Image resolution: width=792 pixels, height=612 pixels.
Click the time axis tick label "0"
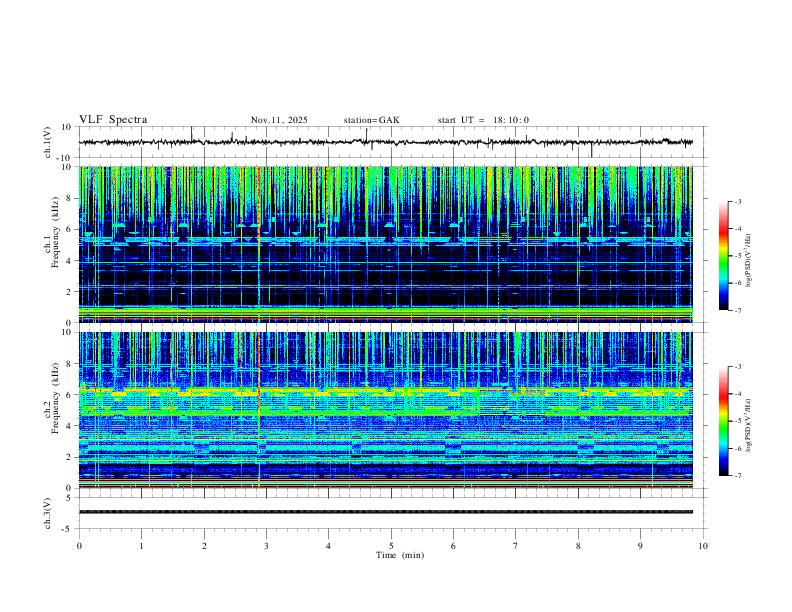[79, 546]
